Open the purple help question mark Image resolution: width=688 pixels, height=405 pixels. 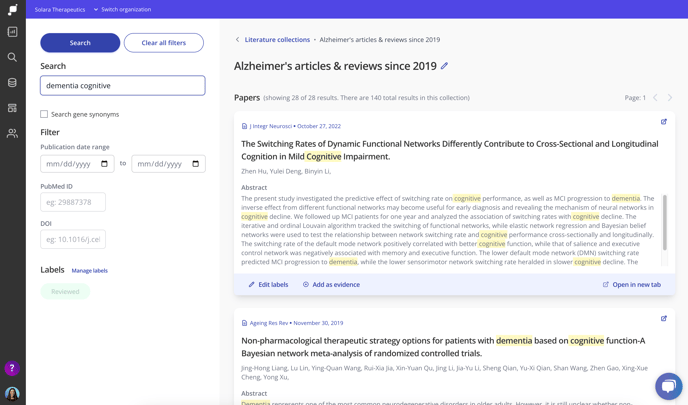12,368
